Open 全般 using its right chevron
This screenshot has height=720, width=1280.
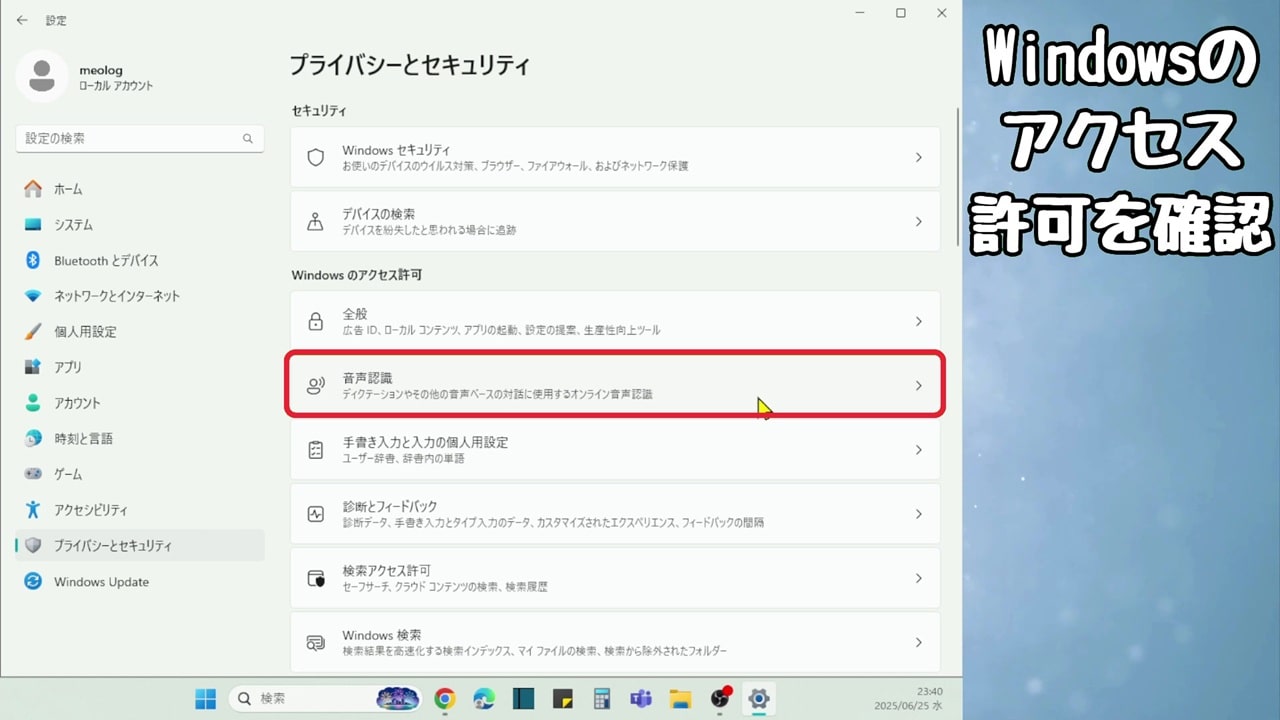tap(918, 321)
